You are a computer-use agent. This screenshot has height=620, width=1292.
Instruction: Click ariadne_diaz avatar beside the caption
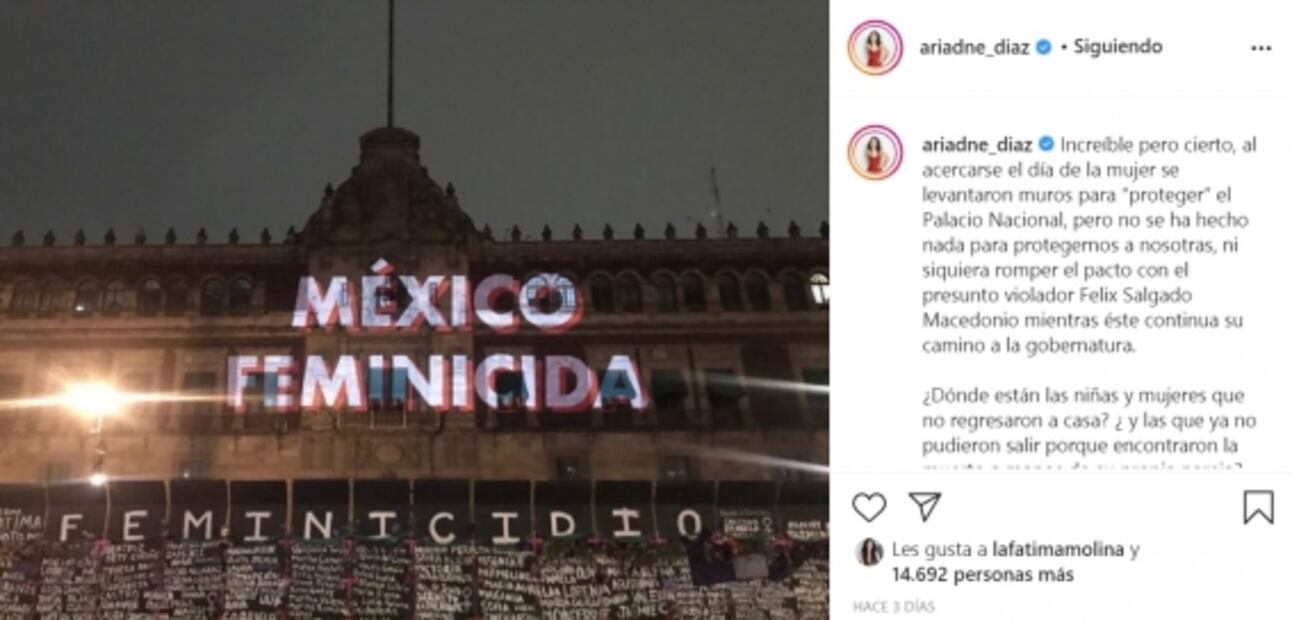875,152
